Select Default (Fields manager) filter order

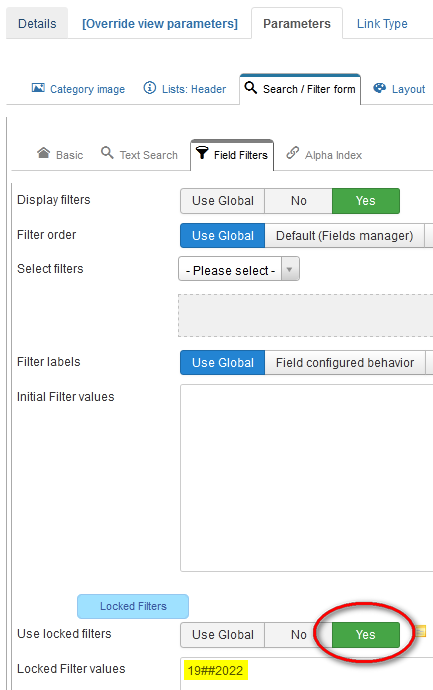point(345,236)
